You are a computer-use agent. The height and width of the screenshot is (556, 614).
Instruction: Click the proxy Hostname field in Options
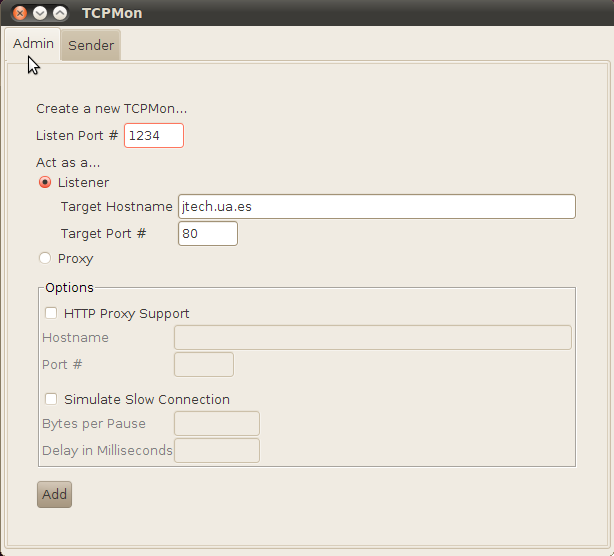[373, 338]
